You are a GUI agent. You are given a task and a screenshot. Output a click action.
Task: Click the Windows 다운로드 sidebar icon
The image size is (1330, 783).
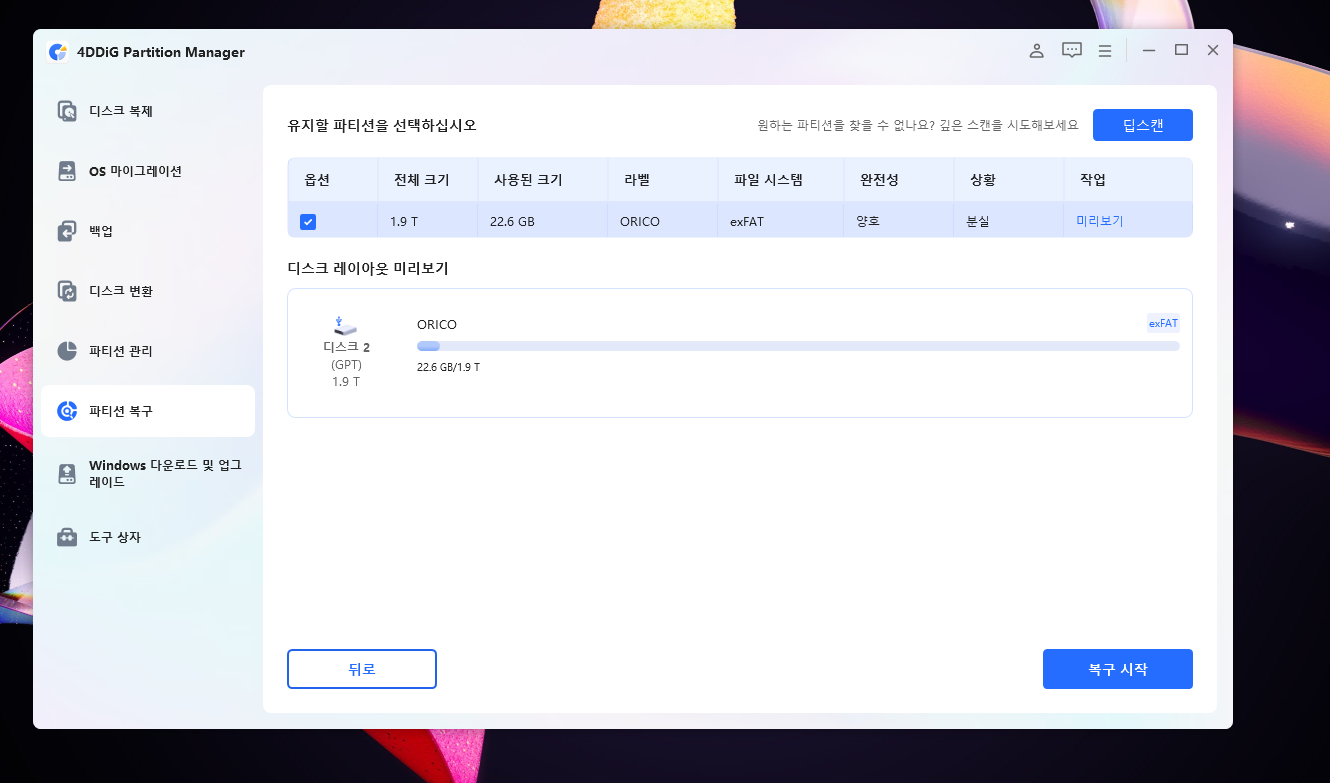tap(67, 473)
